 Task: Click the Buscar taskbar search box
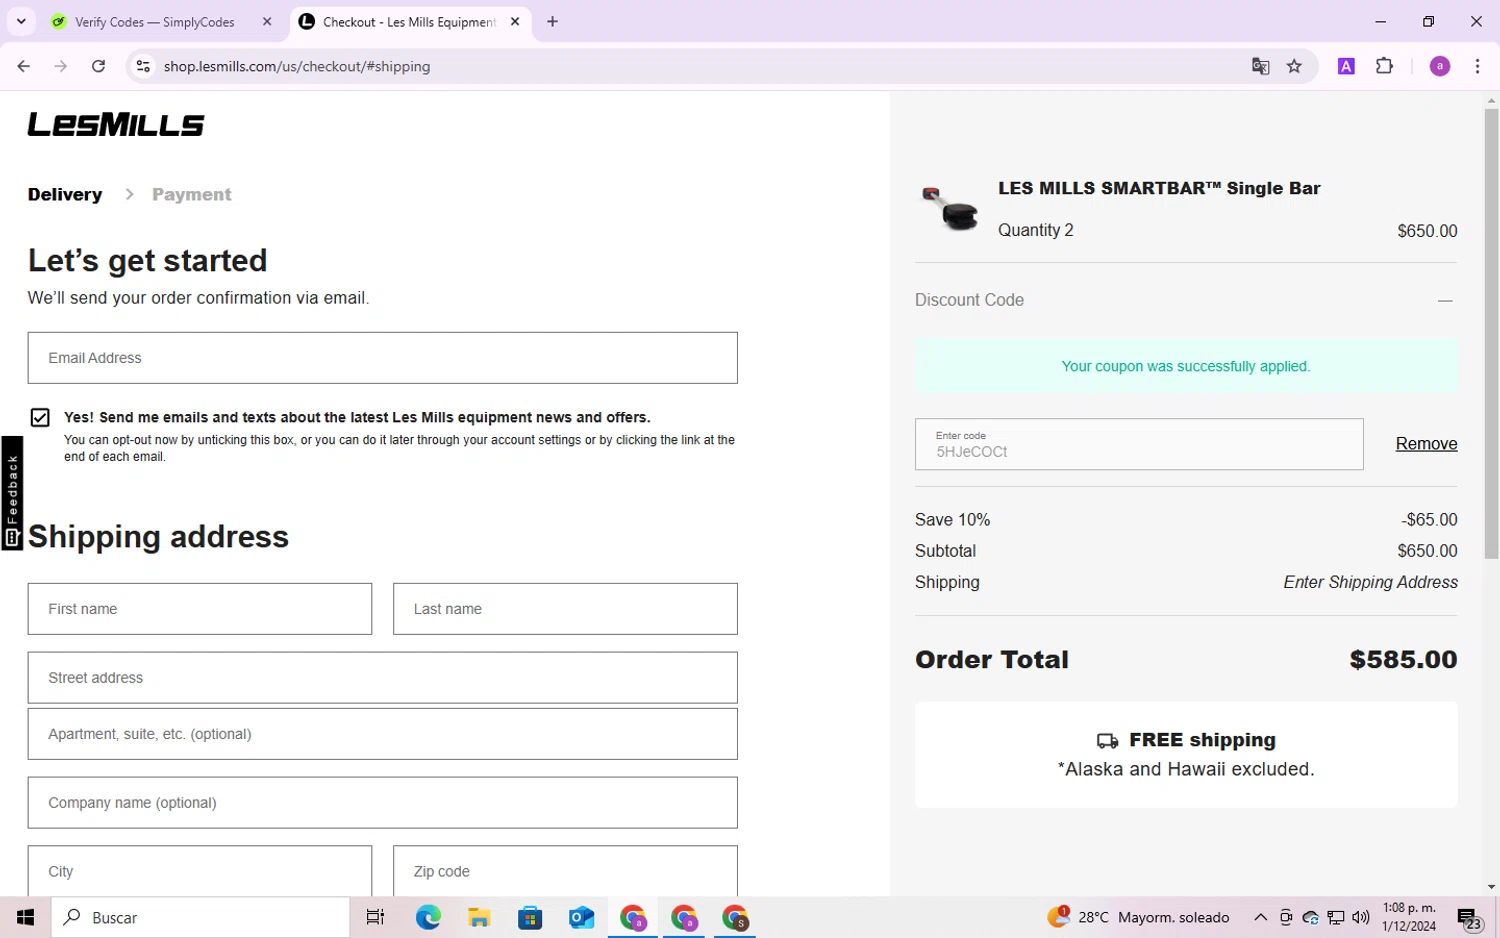click(x=200, y=917)
